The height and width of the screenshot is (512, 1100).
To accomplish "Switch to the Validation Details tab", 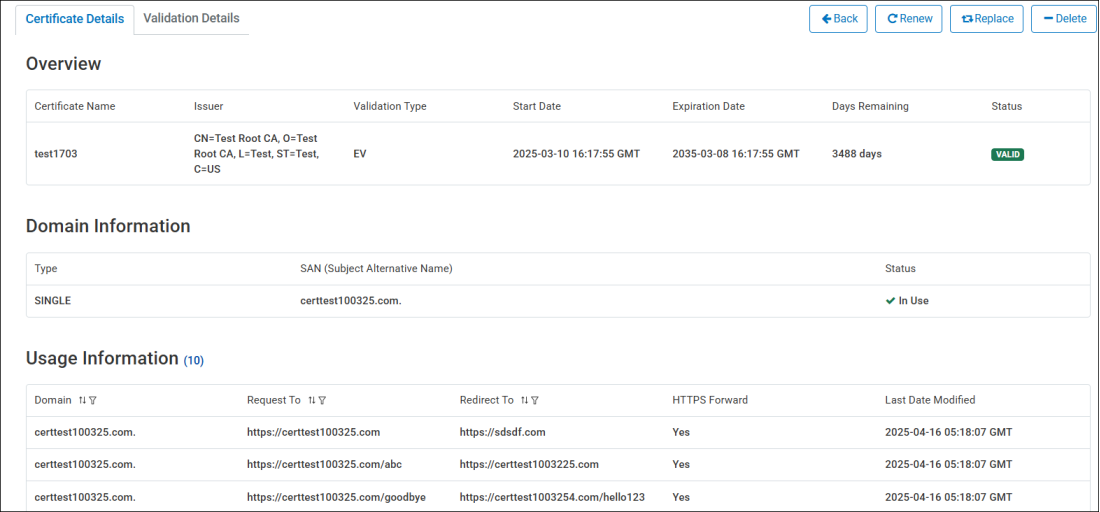I will pos(191,18).
